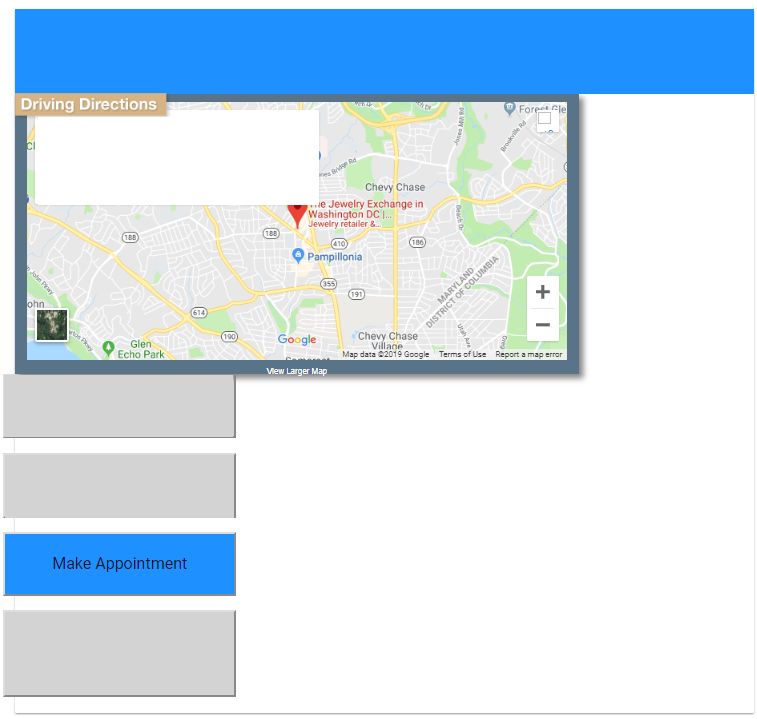The height and width of the screenshot is (719, 757).
Task: Toggle the fullscreen map control
Action: click(547, 119)
